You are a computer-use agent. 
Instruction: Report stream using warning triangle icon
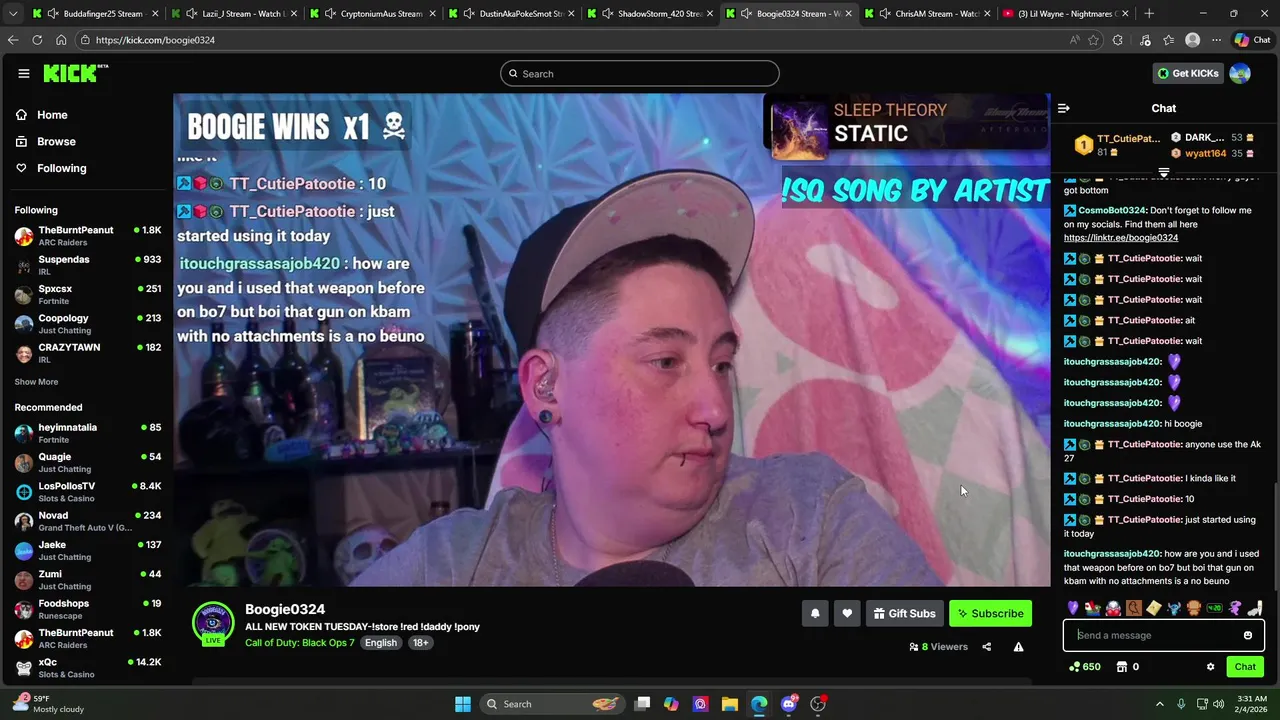[1018, 647]
